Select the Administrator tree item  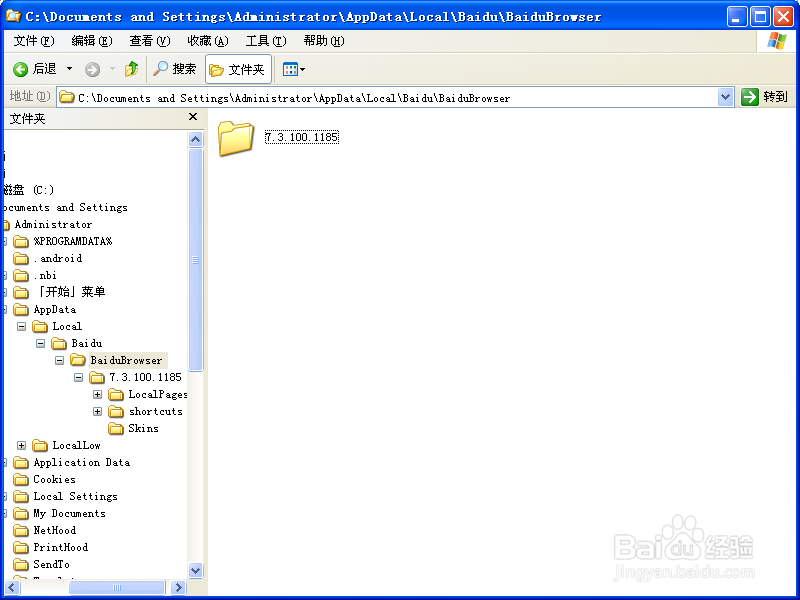[53, 224]
